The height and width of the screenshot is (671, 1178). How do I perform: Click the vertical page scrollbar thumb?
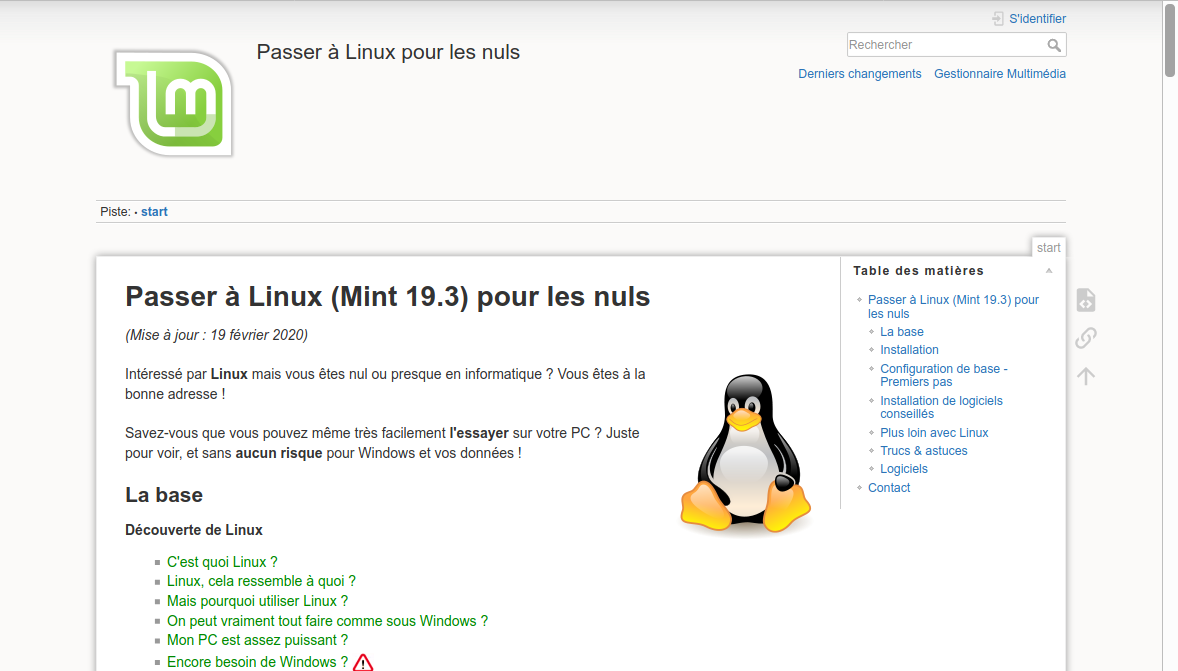(1170, 39)
